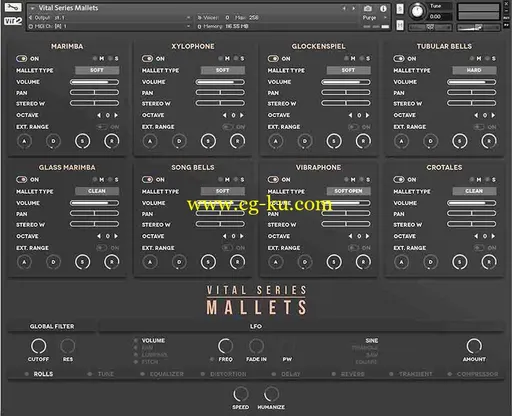Click the Vibraphone Attack knob
The height and width of the screenshot is (416, 512).
pos(276,262)
